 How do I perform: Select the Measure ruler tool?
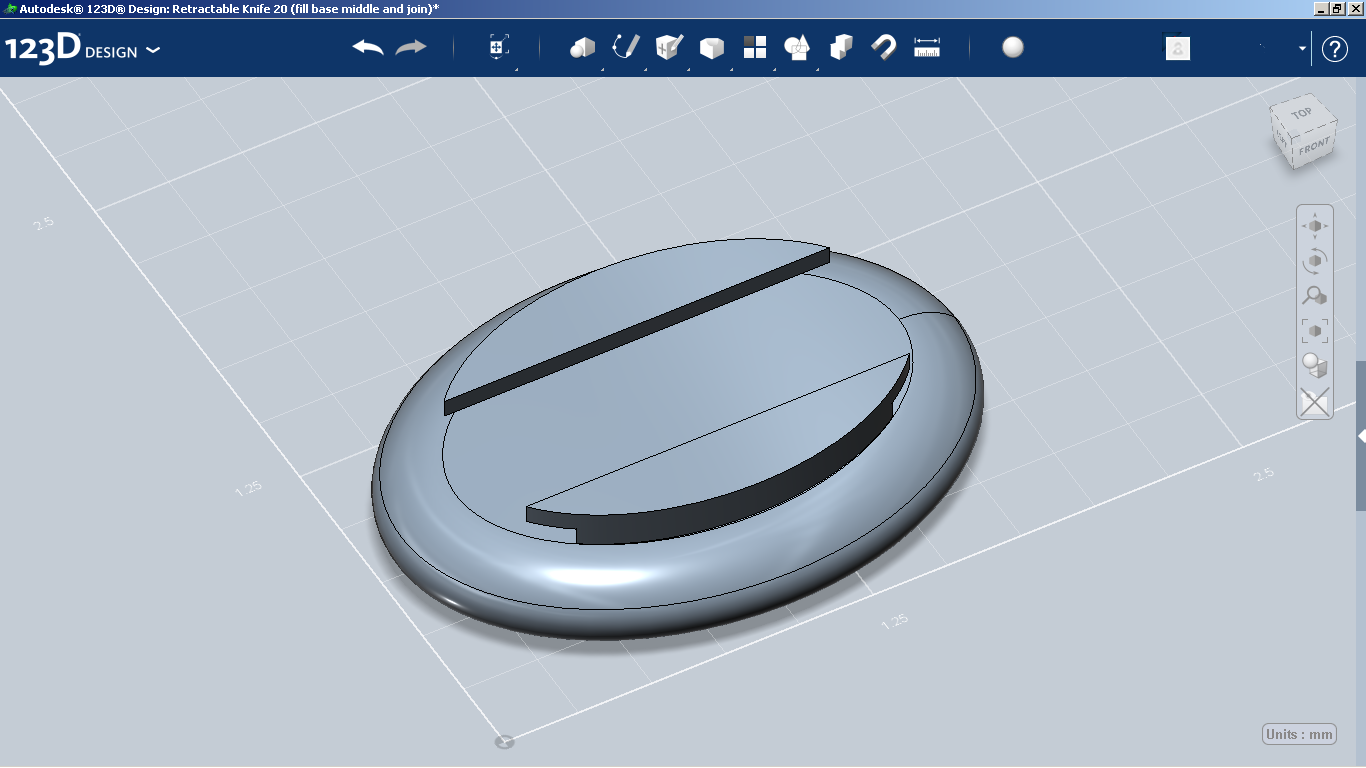click(x=928, y=48)
